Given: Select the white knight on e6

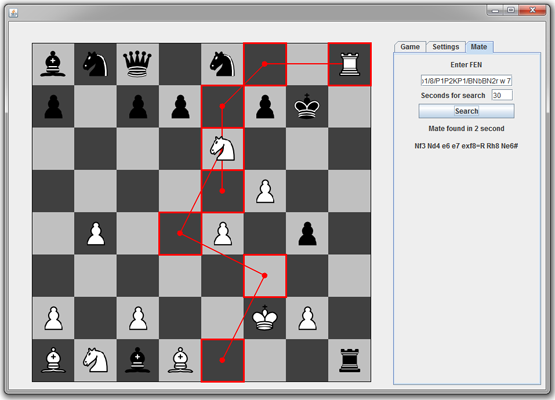Looking at the screenshot, I should tap(222, 149).
